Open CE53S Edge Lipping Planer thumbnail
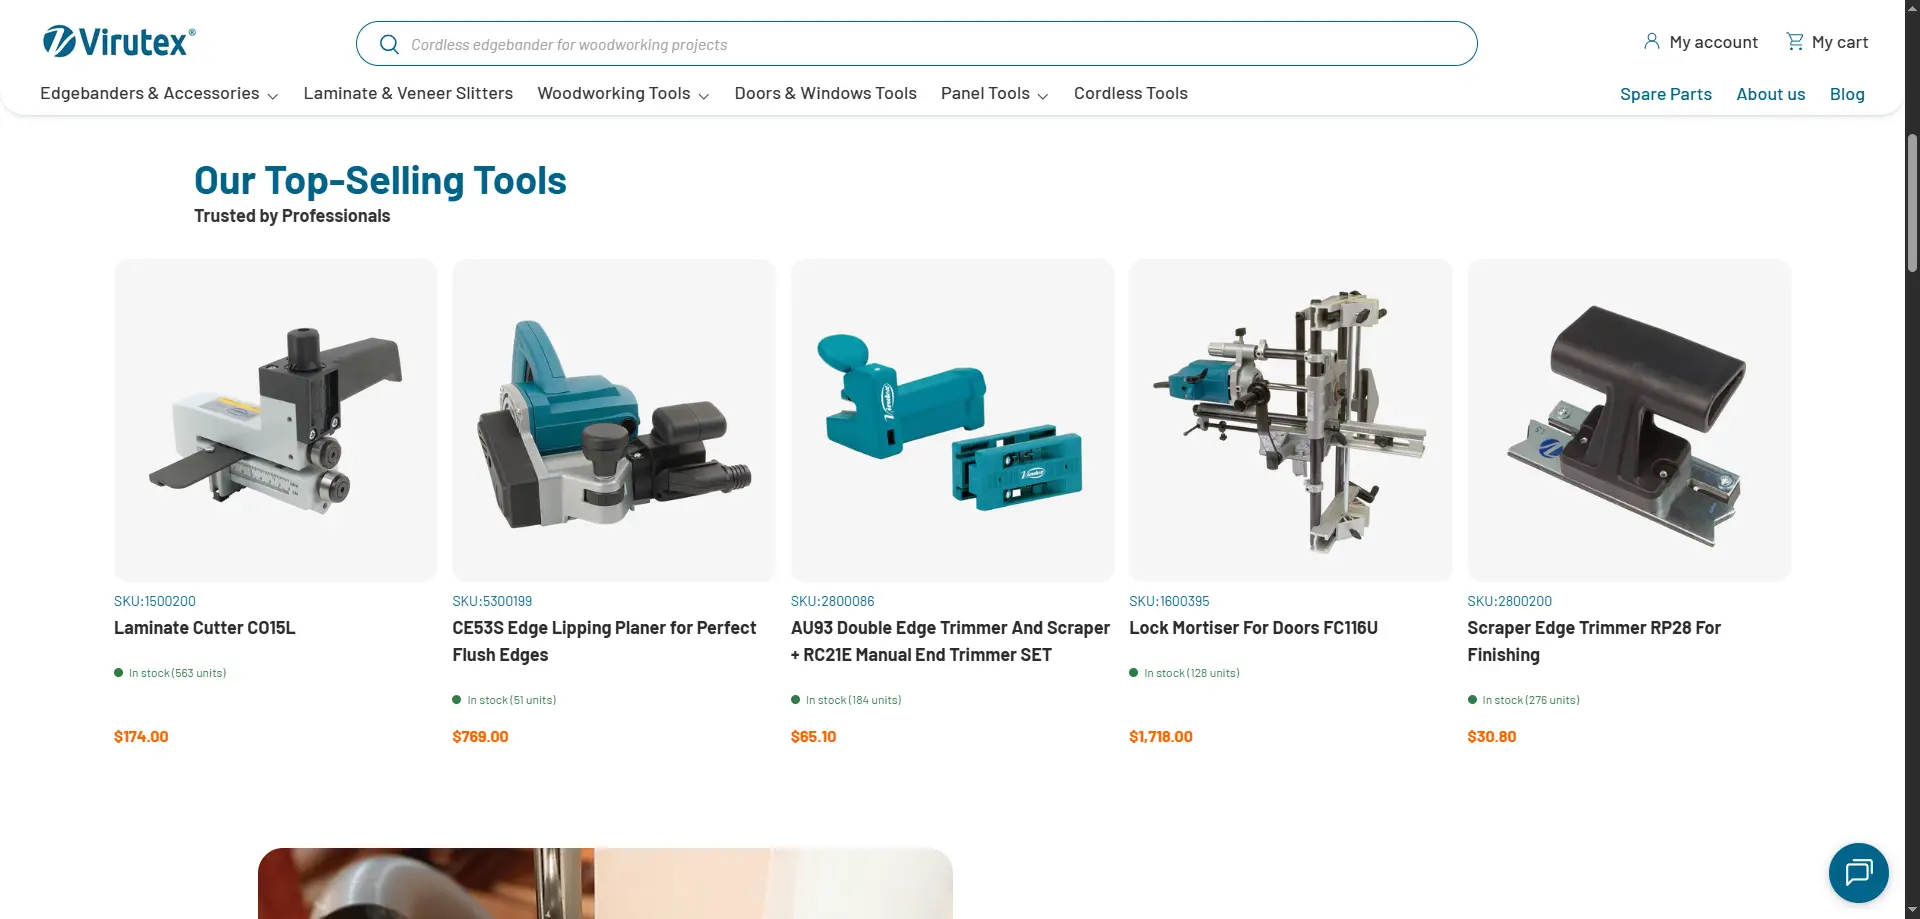 [x=613, y=420]
